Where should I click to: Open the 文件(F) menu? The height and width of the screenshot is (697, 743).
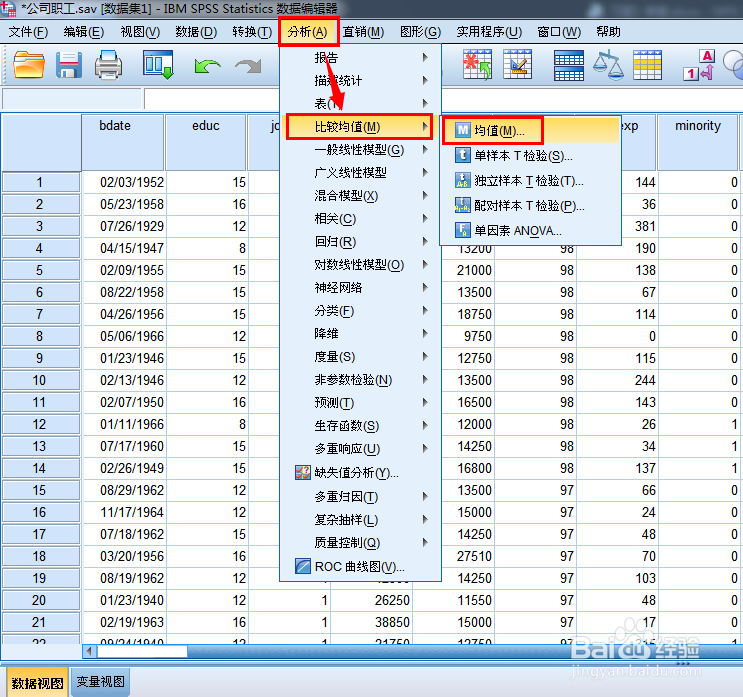[x=28, y=32]
